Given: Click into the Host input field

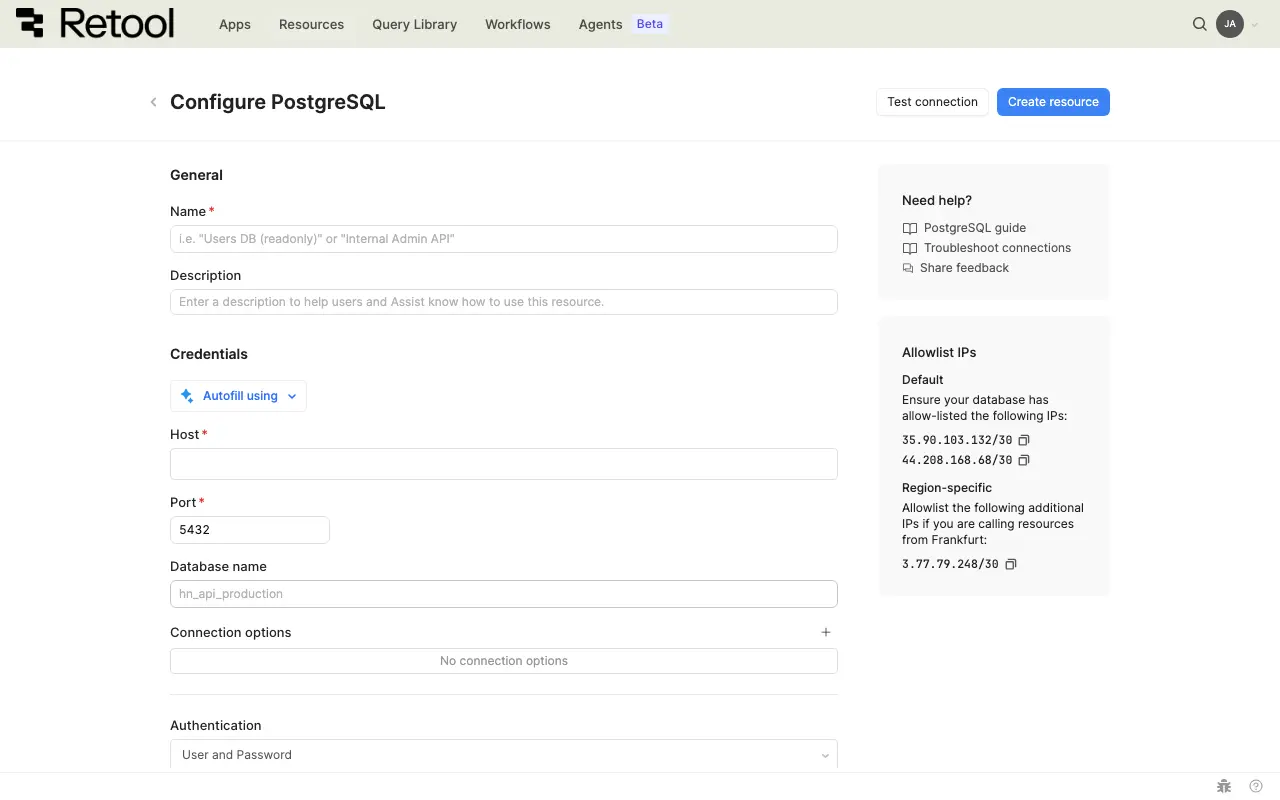Looking at the screenshot, I should (503, 464).
